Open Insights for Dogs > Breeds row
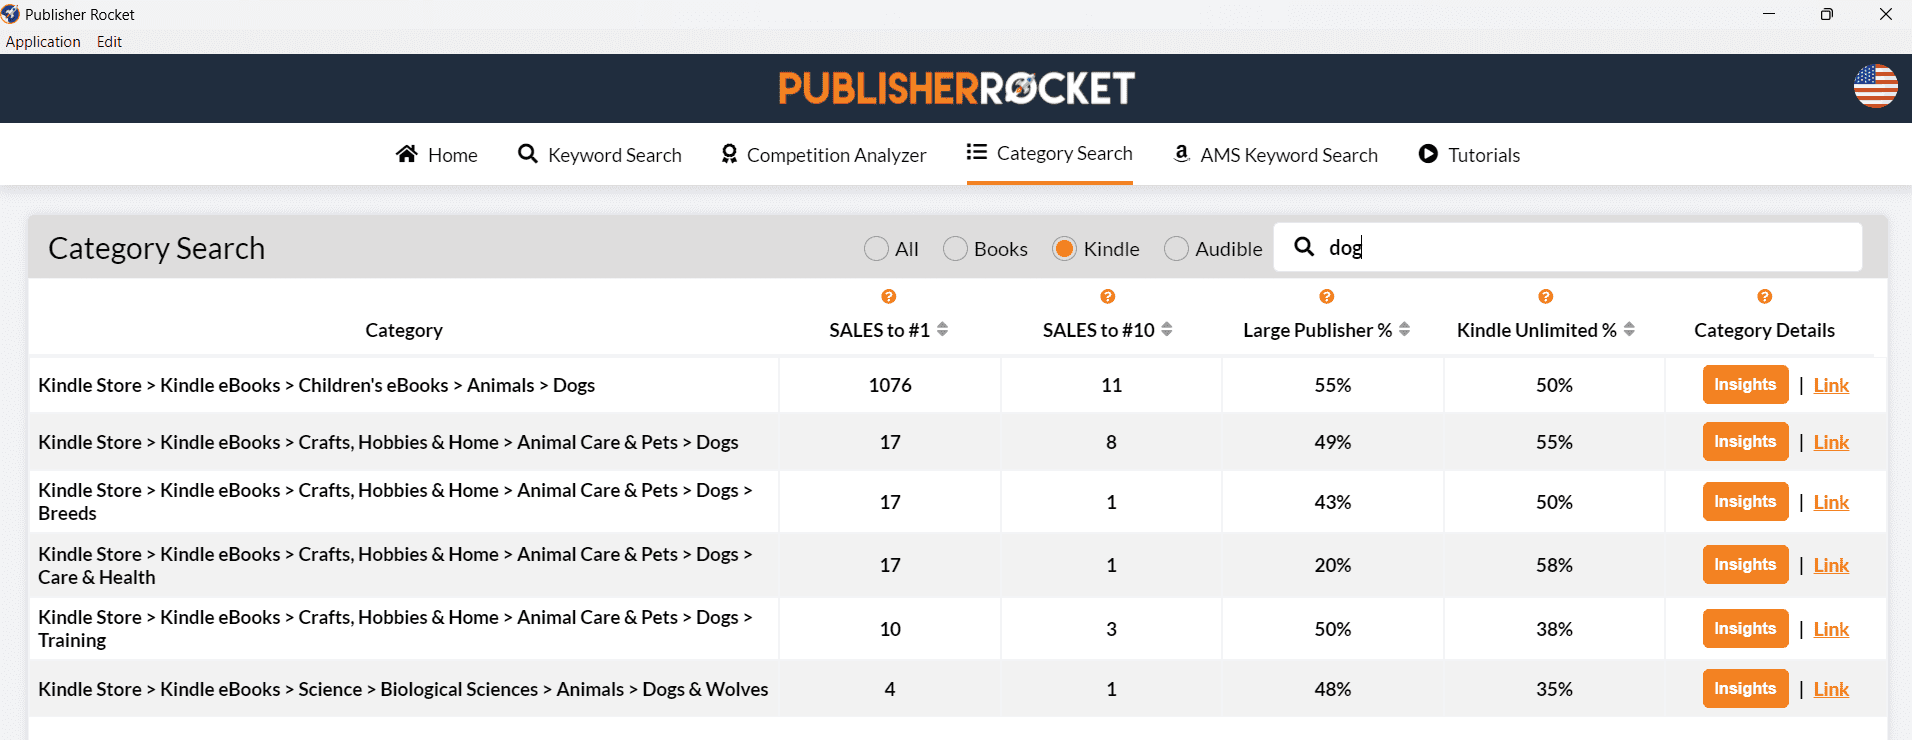 (x=1745, y=502)
